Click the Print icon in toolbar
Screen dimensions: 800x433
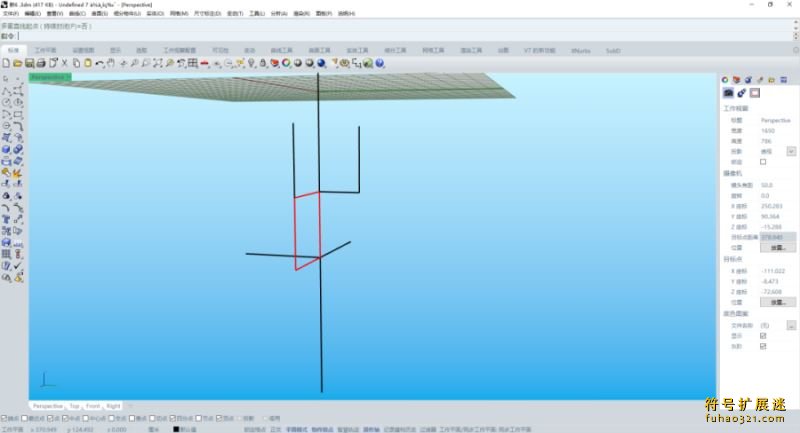tap(41, 63)
